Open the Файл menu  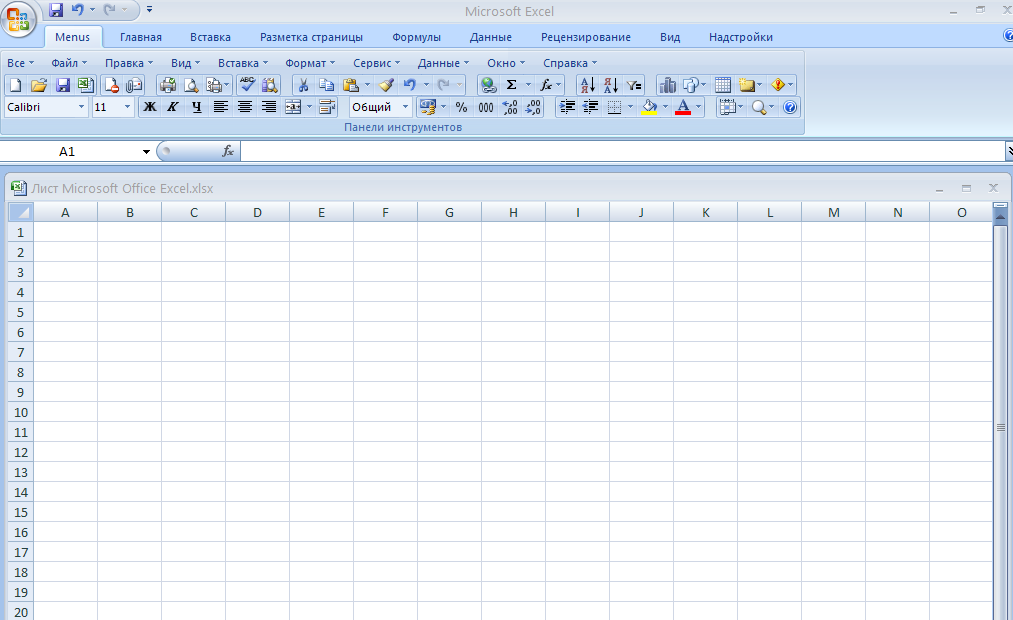[68, 63]
